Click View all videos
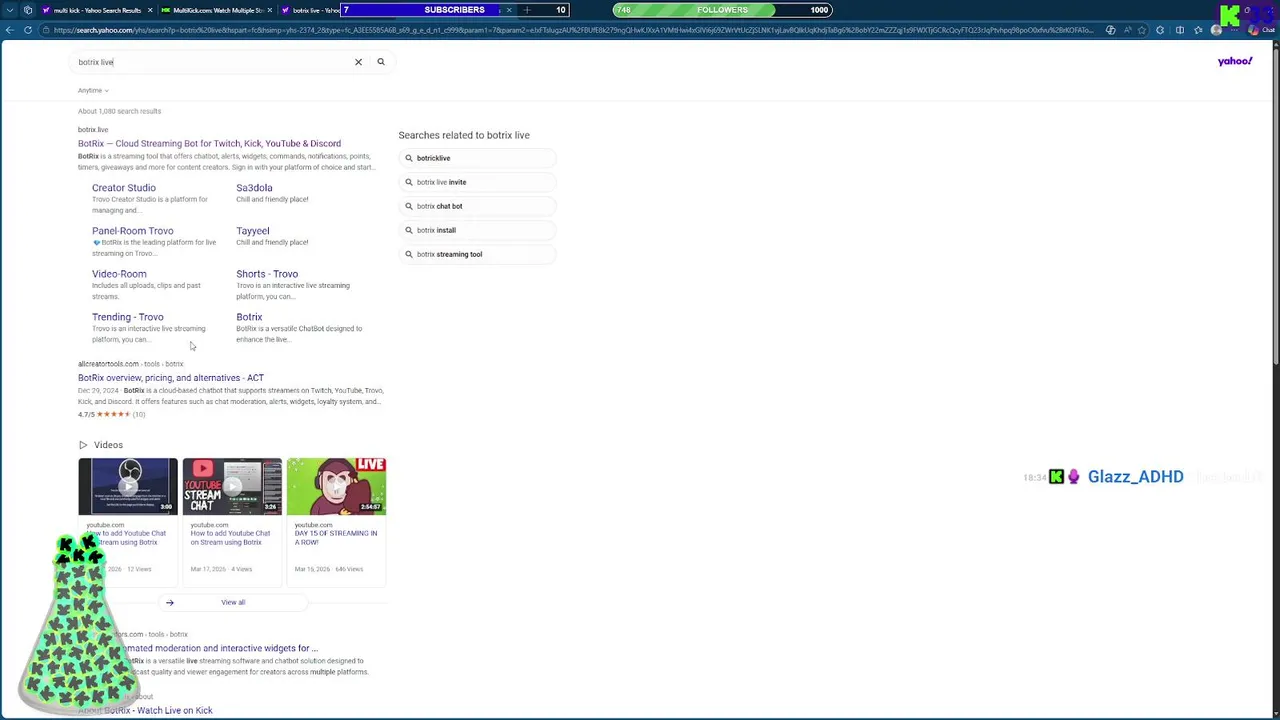 coord(233,602)
